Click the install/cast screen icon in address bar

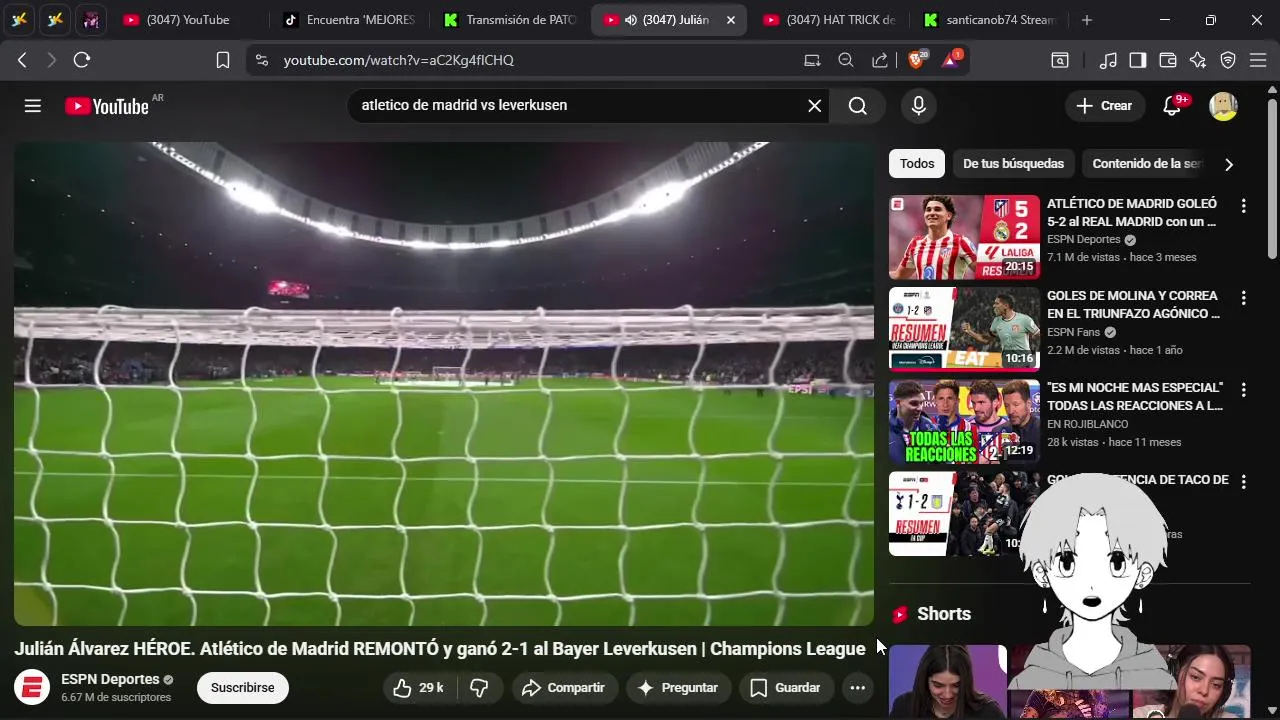tap(812, 60)
